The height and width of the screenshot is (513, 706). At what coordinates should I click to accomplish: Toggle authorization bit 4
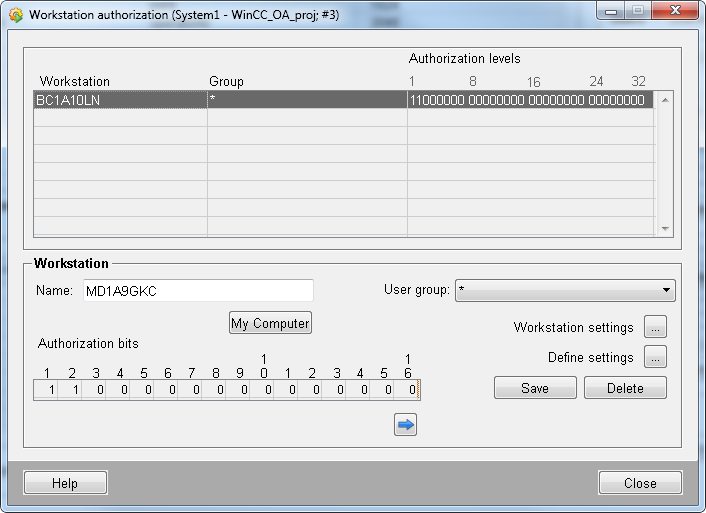[x=118, y=390]
